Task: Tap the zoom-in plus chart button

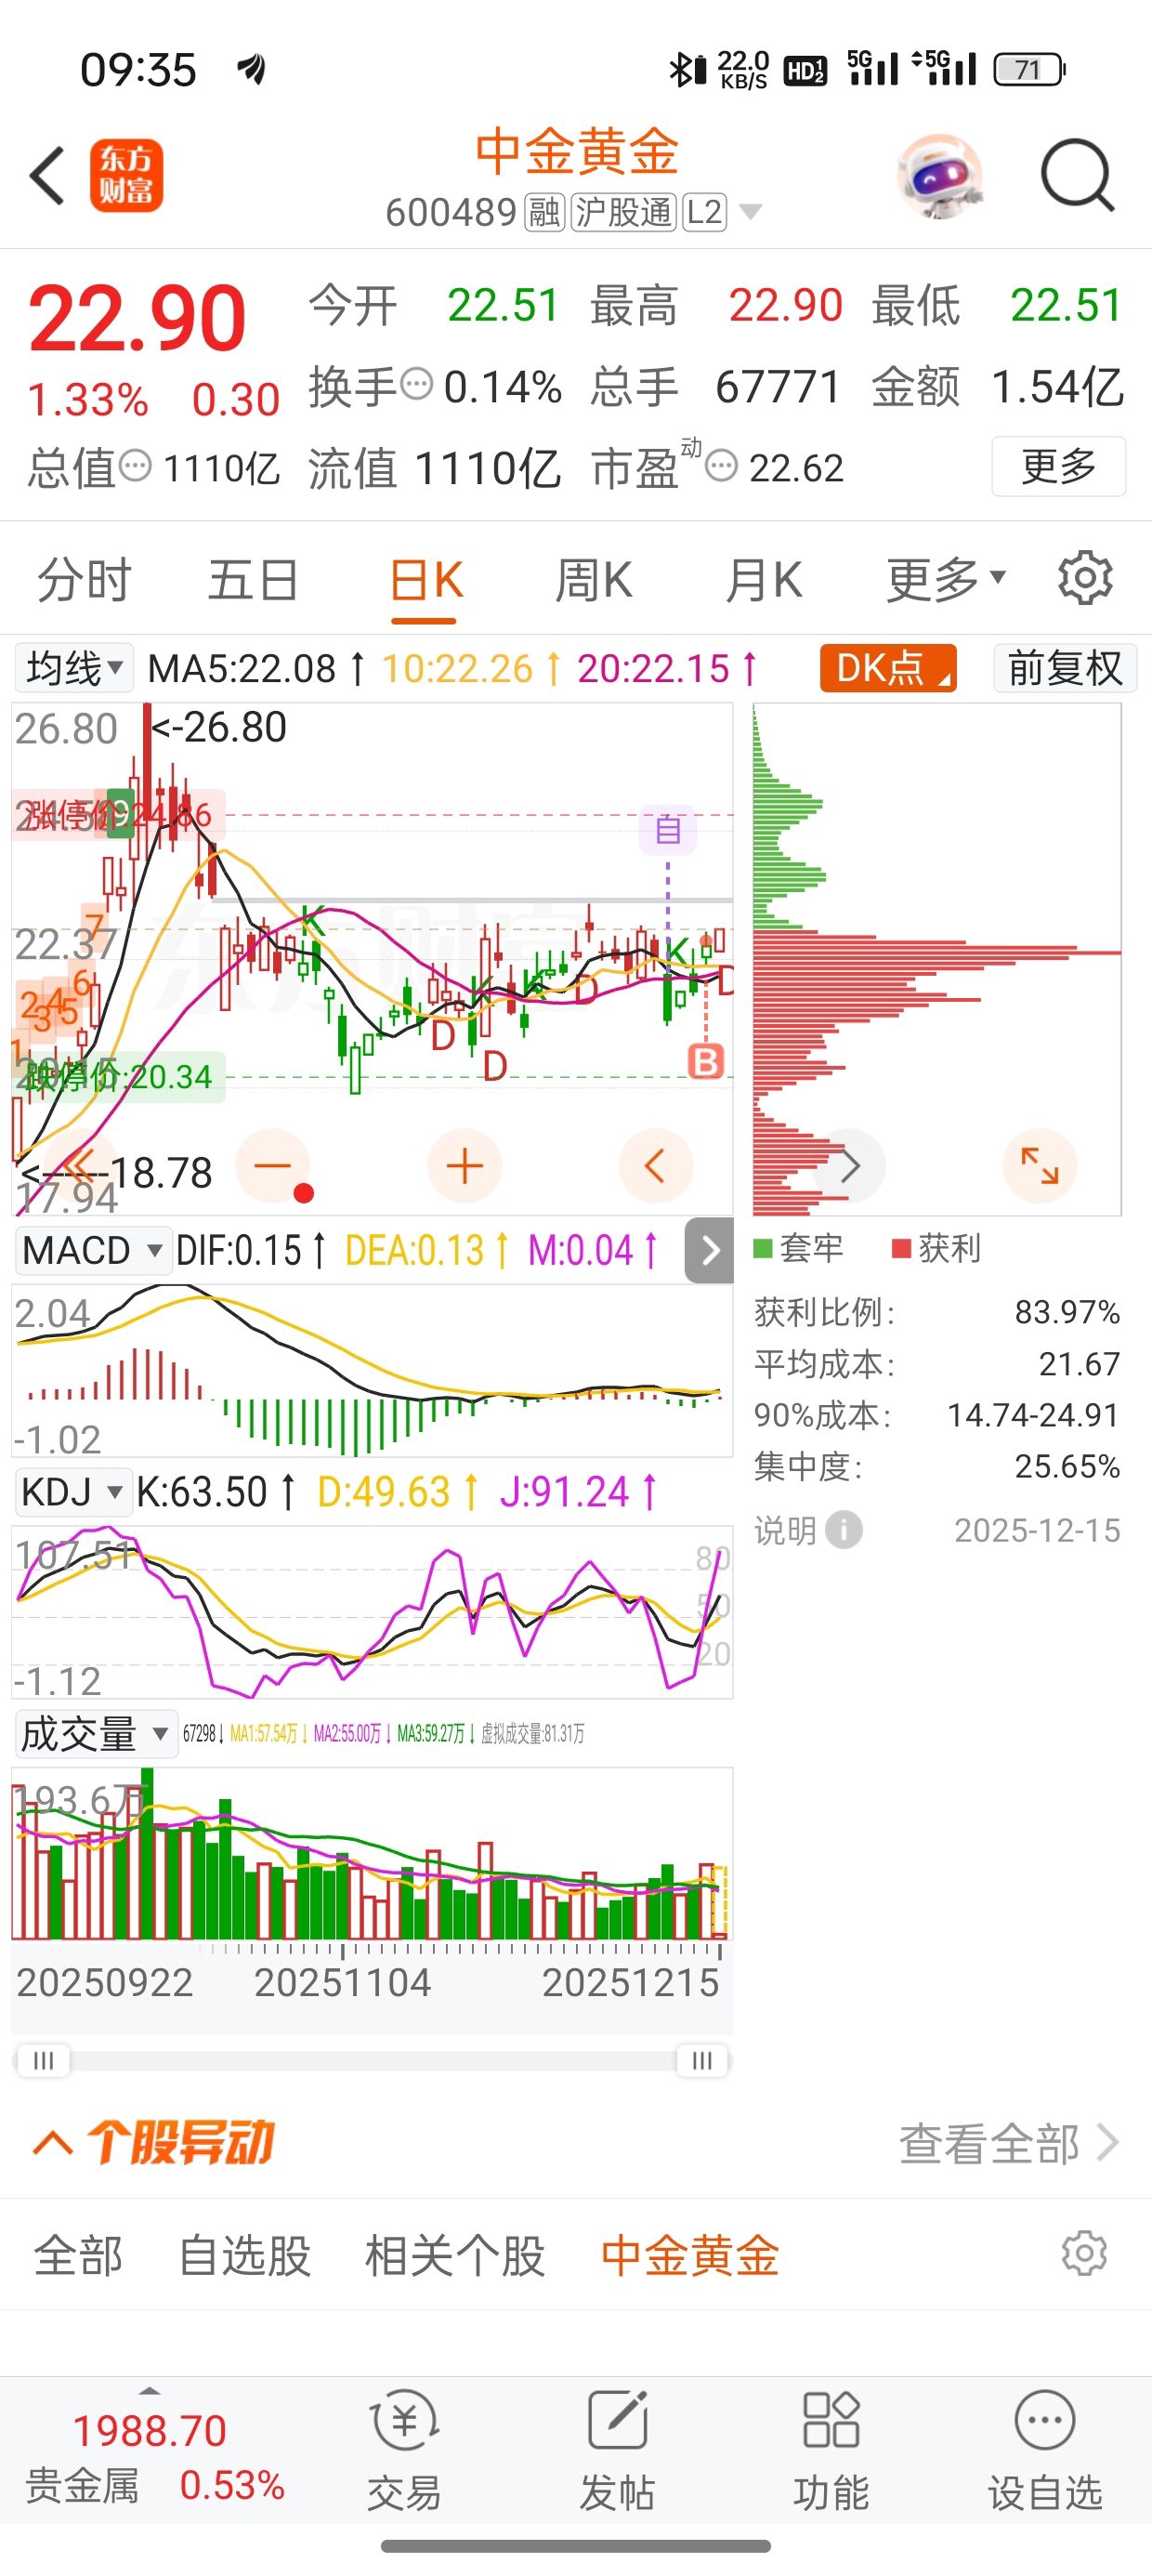Action: 464,1166
